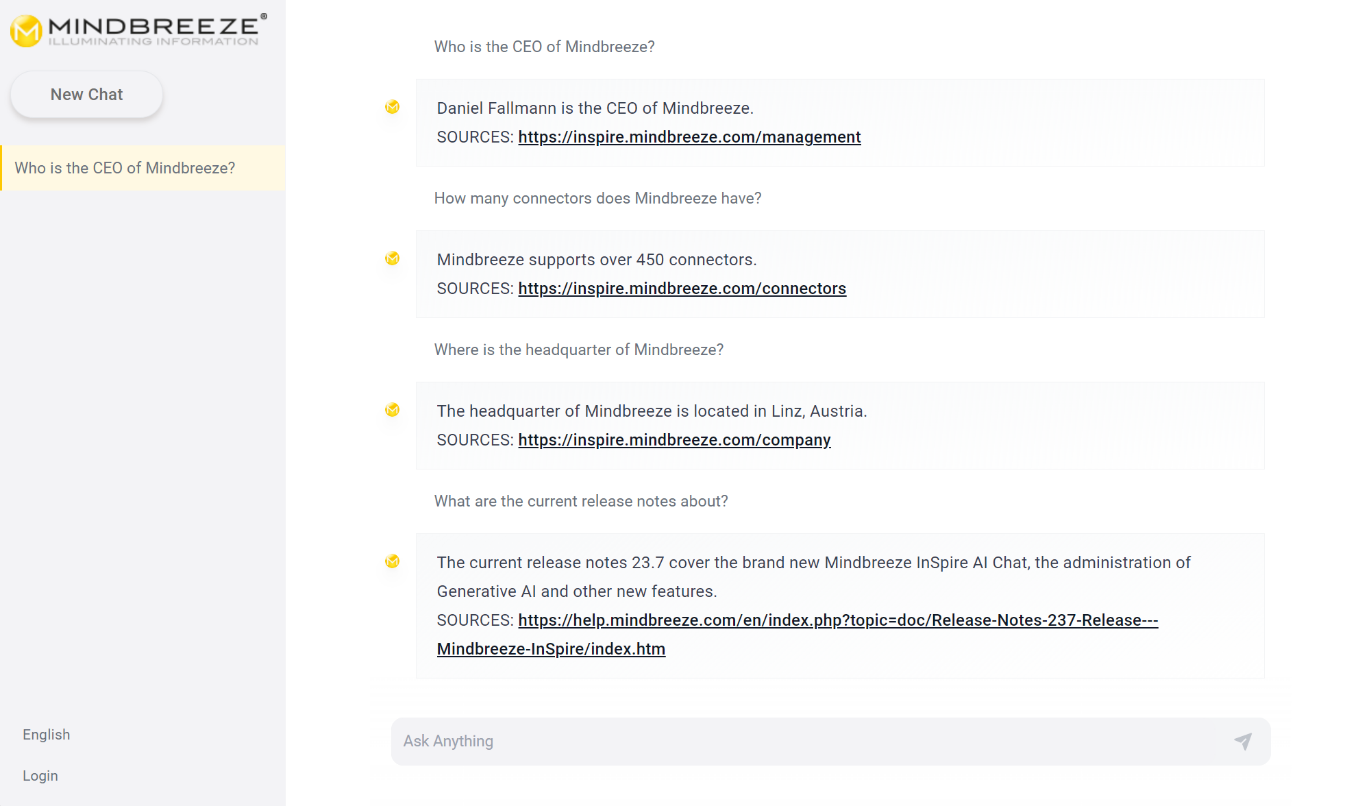Click question 'How many connectors does Mindbreeze have?'
This screenshot has height=806, width=1360.
tap(598, 199)
